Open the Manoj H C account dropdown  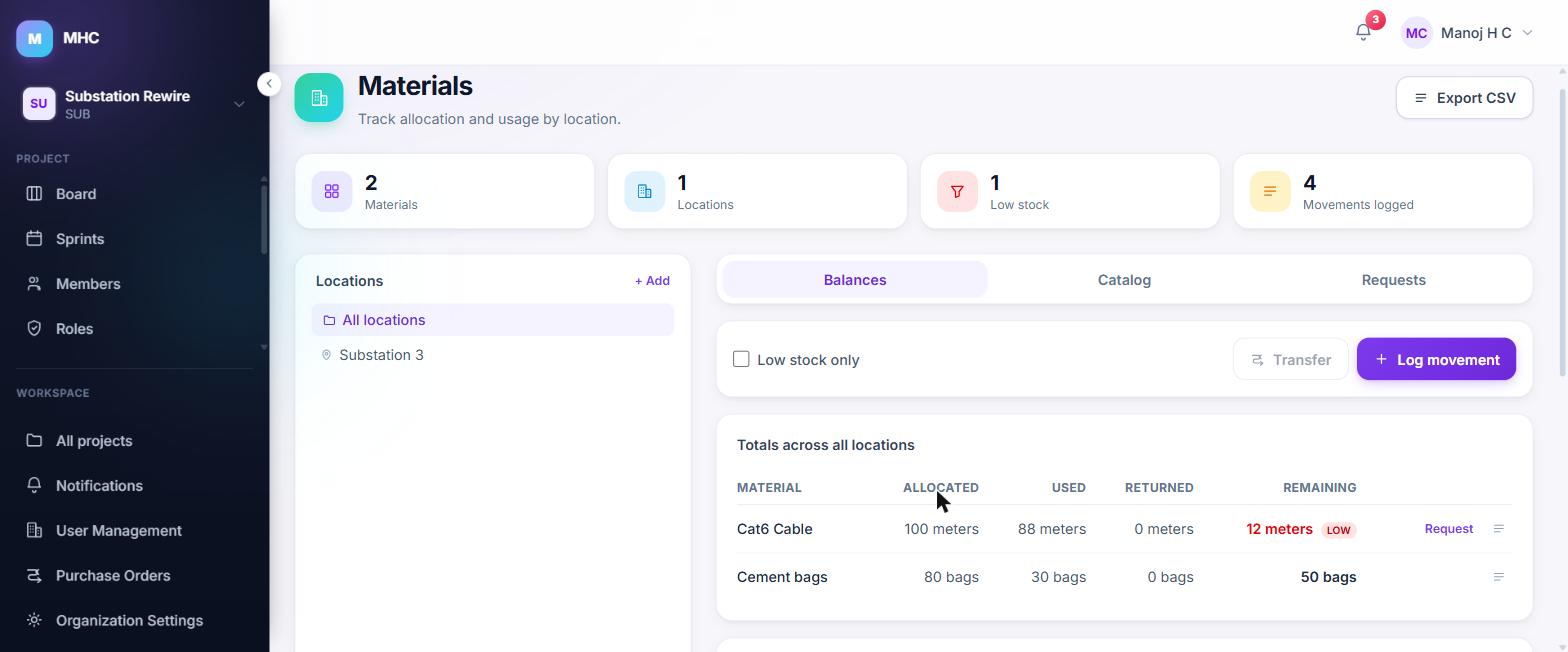[x=1467, y=33]
